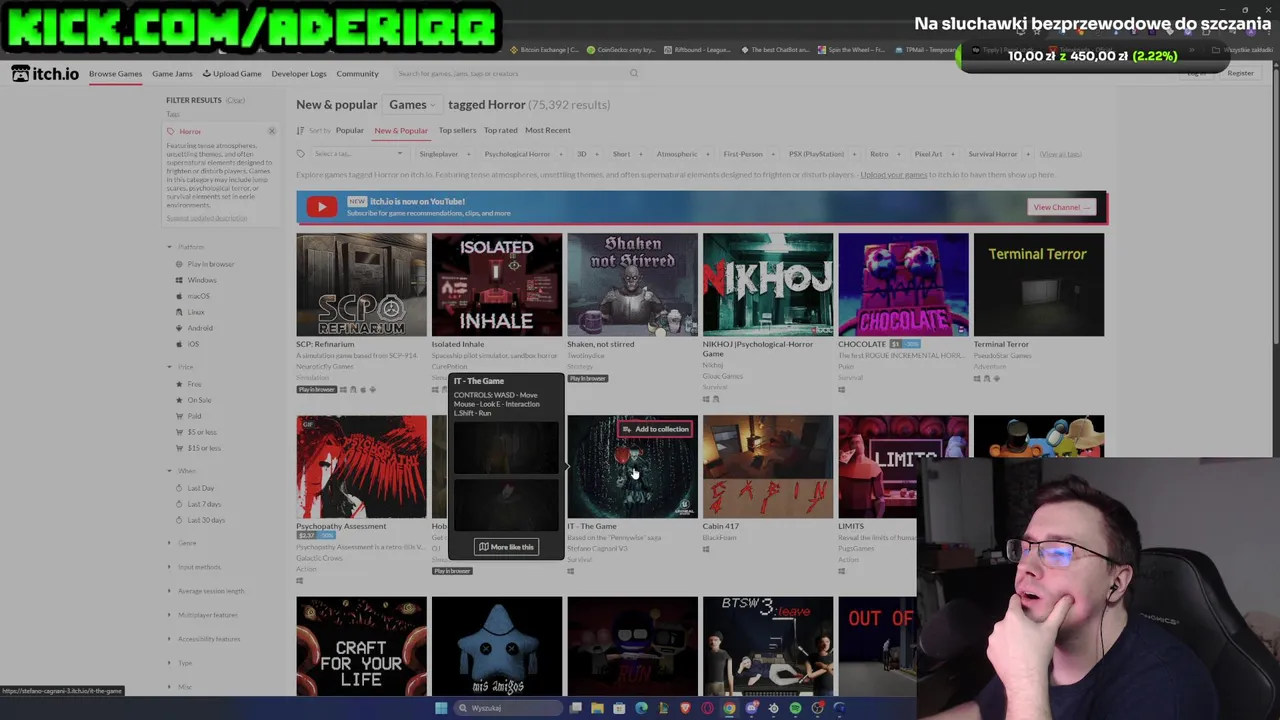The height and width of the screenshot is (720, 1280).
Task: Filter by Free price
Action: click(x=188, y=384)
